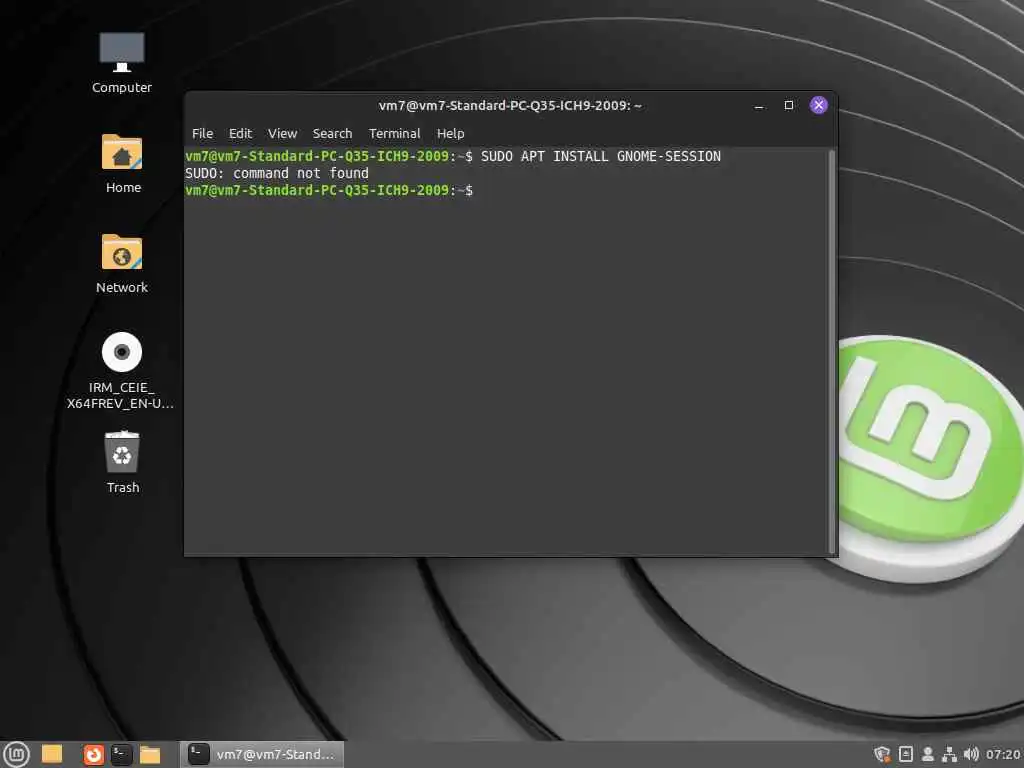Select the Home folder desktop icon
Image resolution: width=1024 pixels, height=768 pixels.
[x=122, y=163]
